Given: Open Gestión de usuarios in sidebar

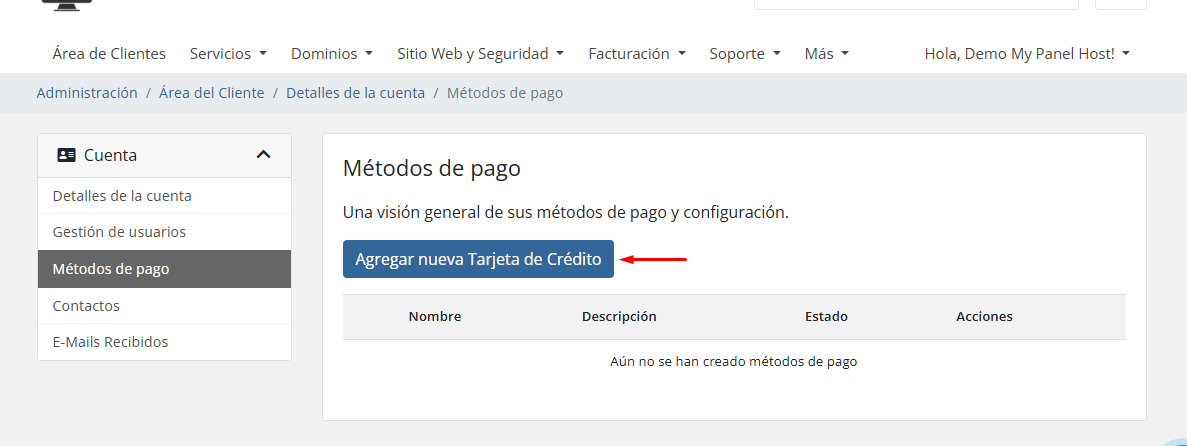Looking at the screenshot, I should [x=119, y=232].
